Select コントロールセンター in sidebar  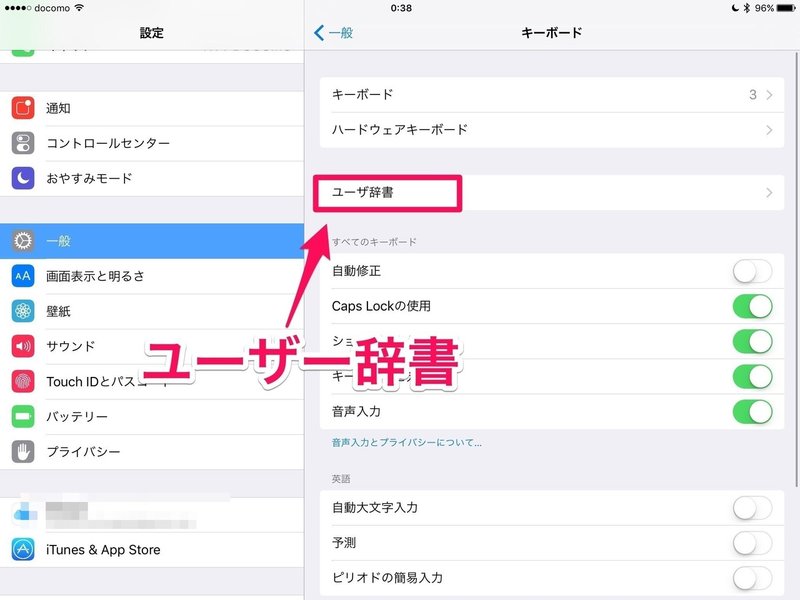[x=152, y=143]
